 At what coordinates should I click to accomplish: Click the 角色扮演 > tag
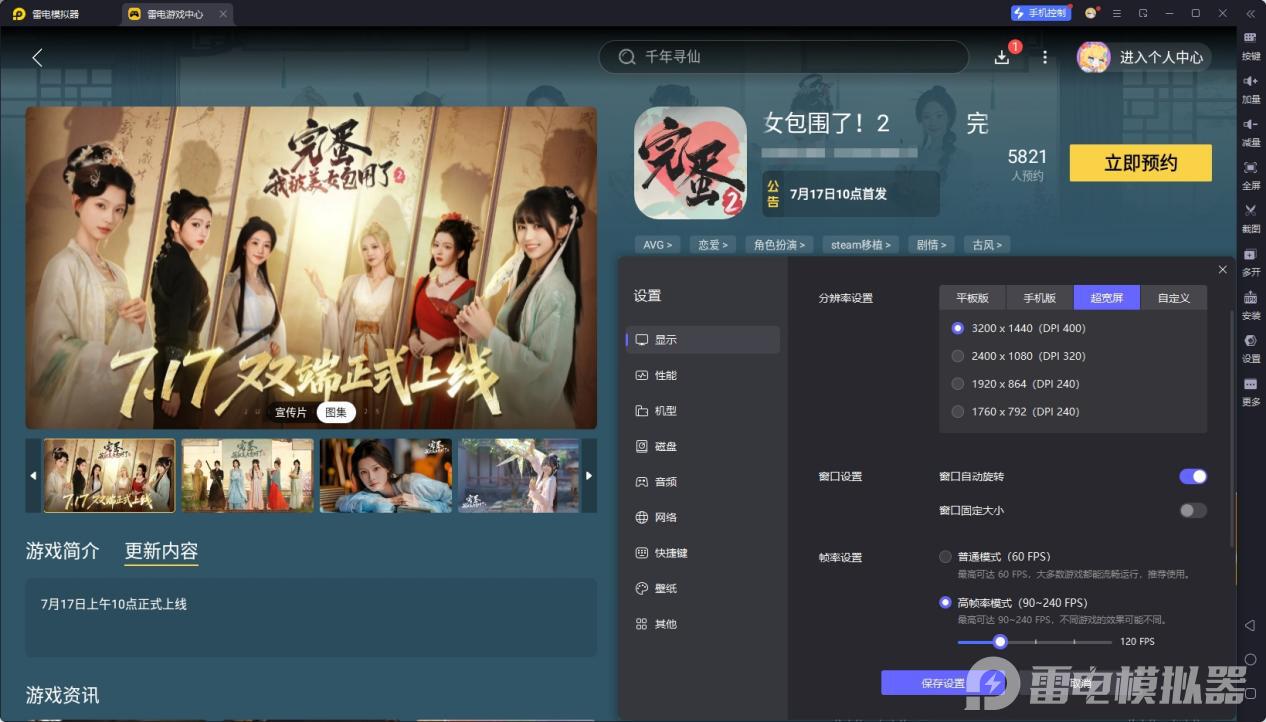781,244
